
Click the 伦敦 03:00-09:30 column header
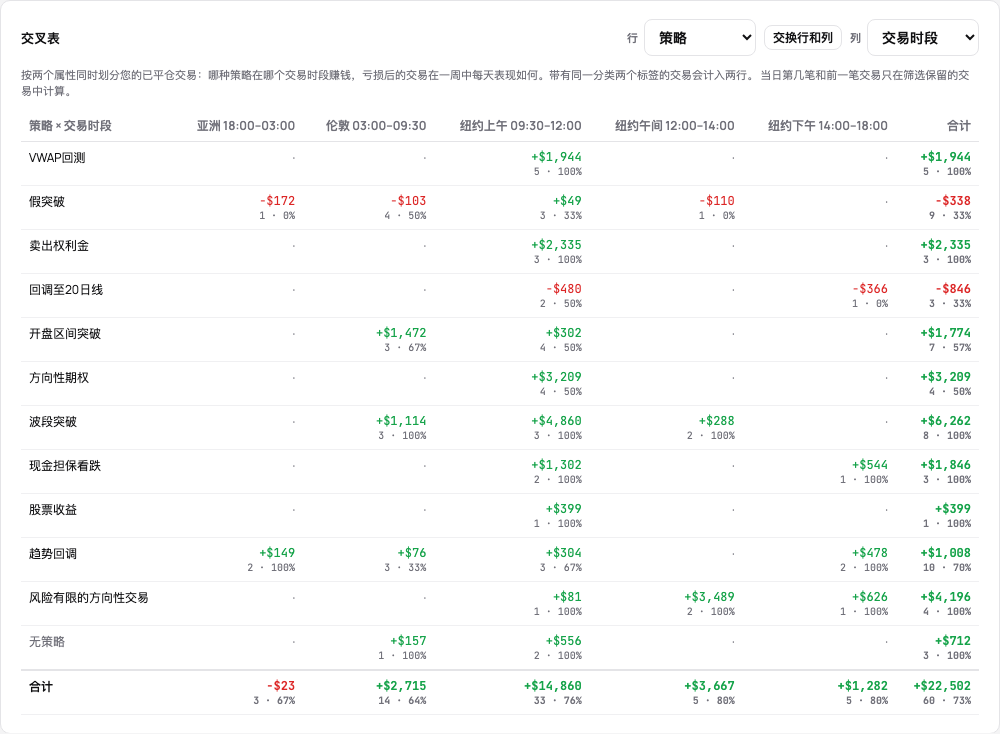pos(376,126)
